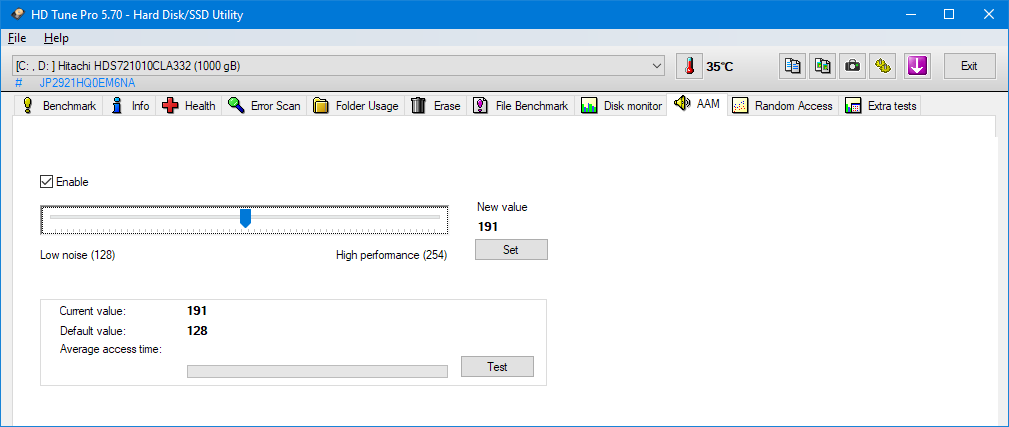Open options via the yellow tools icon
The height and width of the screenshot is (427, 1009).
pos(882,66)
